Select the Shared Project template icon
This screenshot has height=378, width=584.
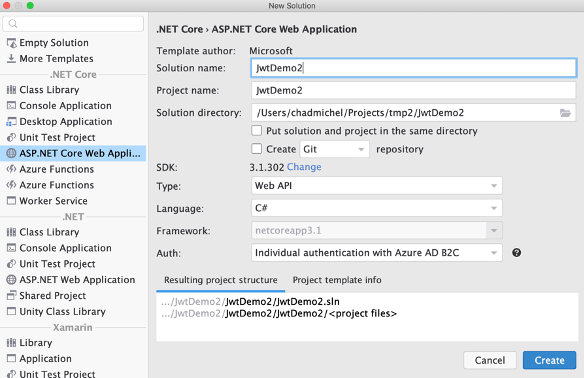(x=12, y=295)
